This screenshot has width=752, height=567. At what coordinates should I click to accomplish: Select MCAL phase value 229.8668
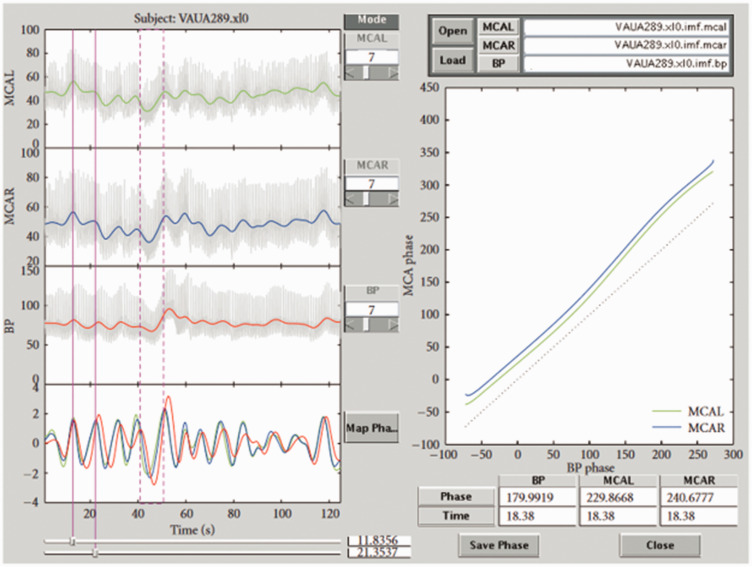(618, 497)
